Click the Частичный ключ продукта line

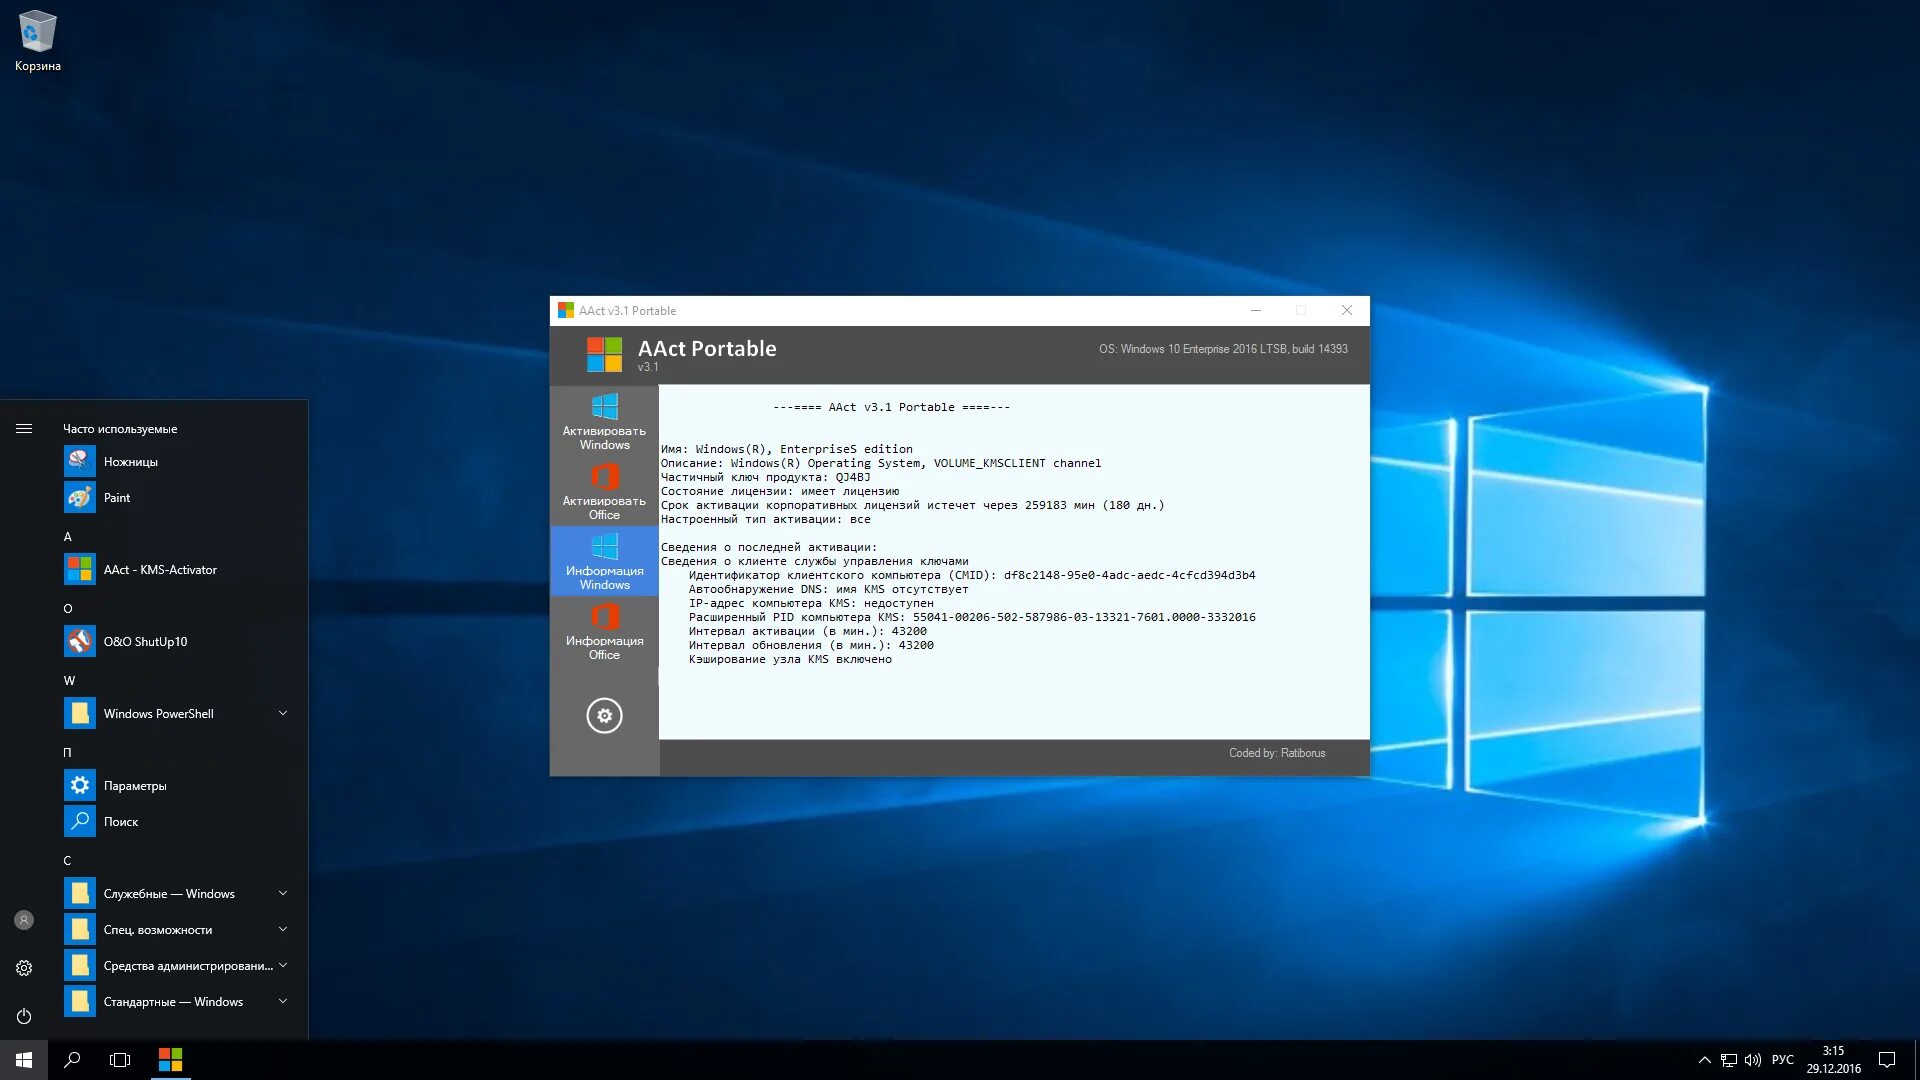[765, 478]
